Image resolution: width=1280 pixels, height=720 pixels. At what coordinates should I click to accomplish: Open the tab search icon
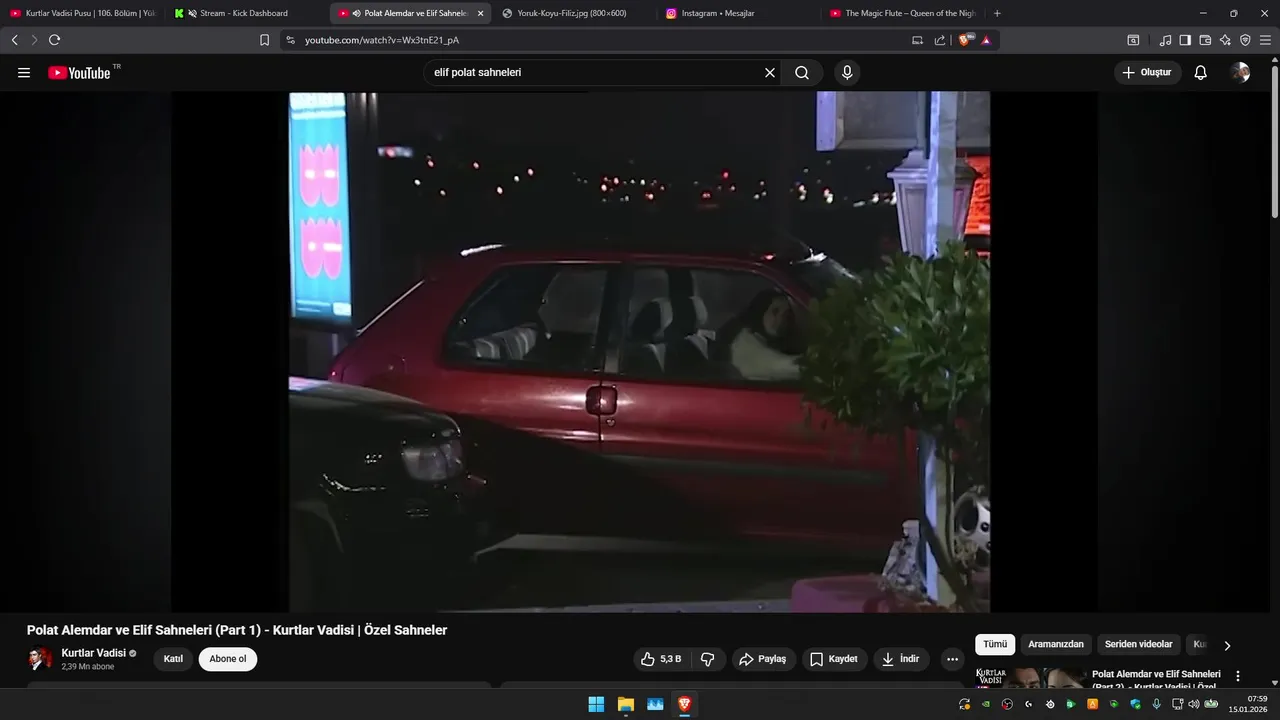pyautogui.click(x=1133, y=40)
